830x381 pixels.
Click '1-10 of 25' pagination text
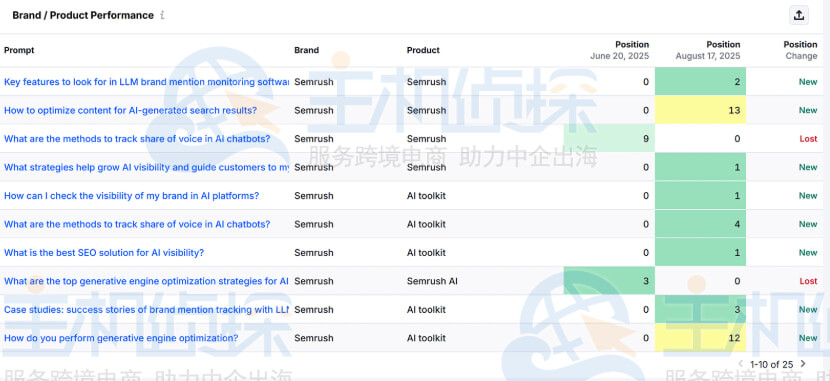pyautogui.click(x=771, y=364)
